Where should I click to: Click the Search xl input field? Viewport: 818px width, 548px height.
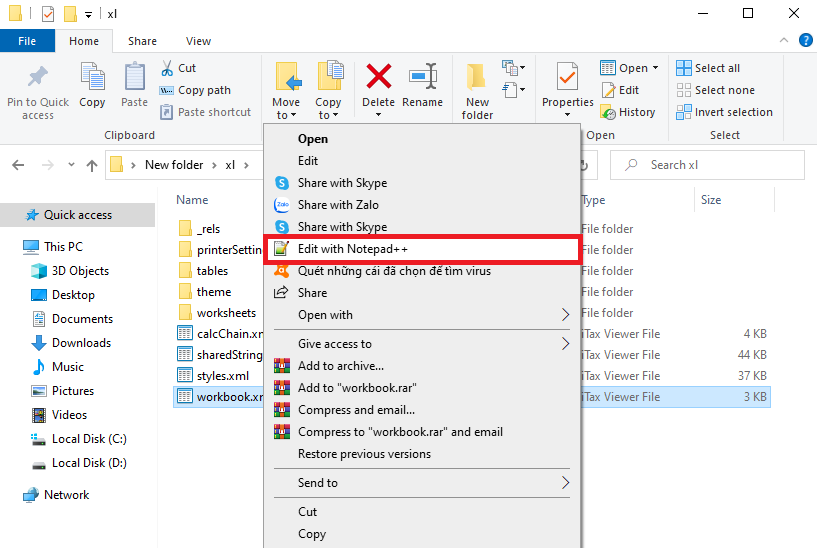click(707, 165)
